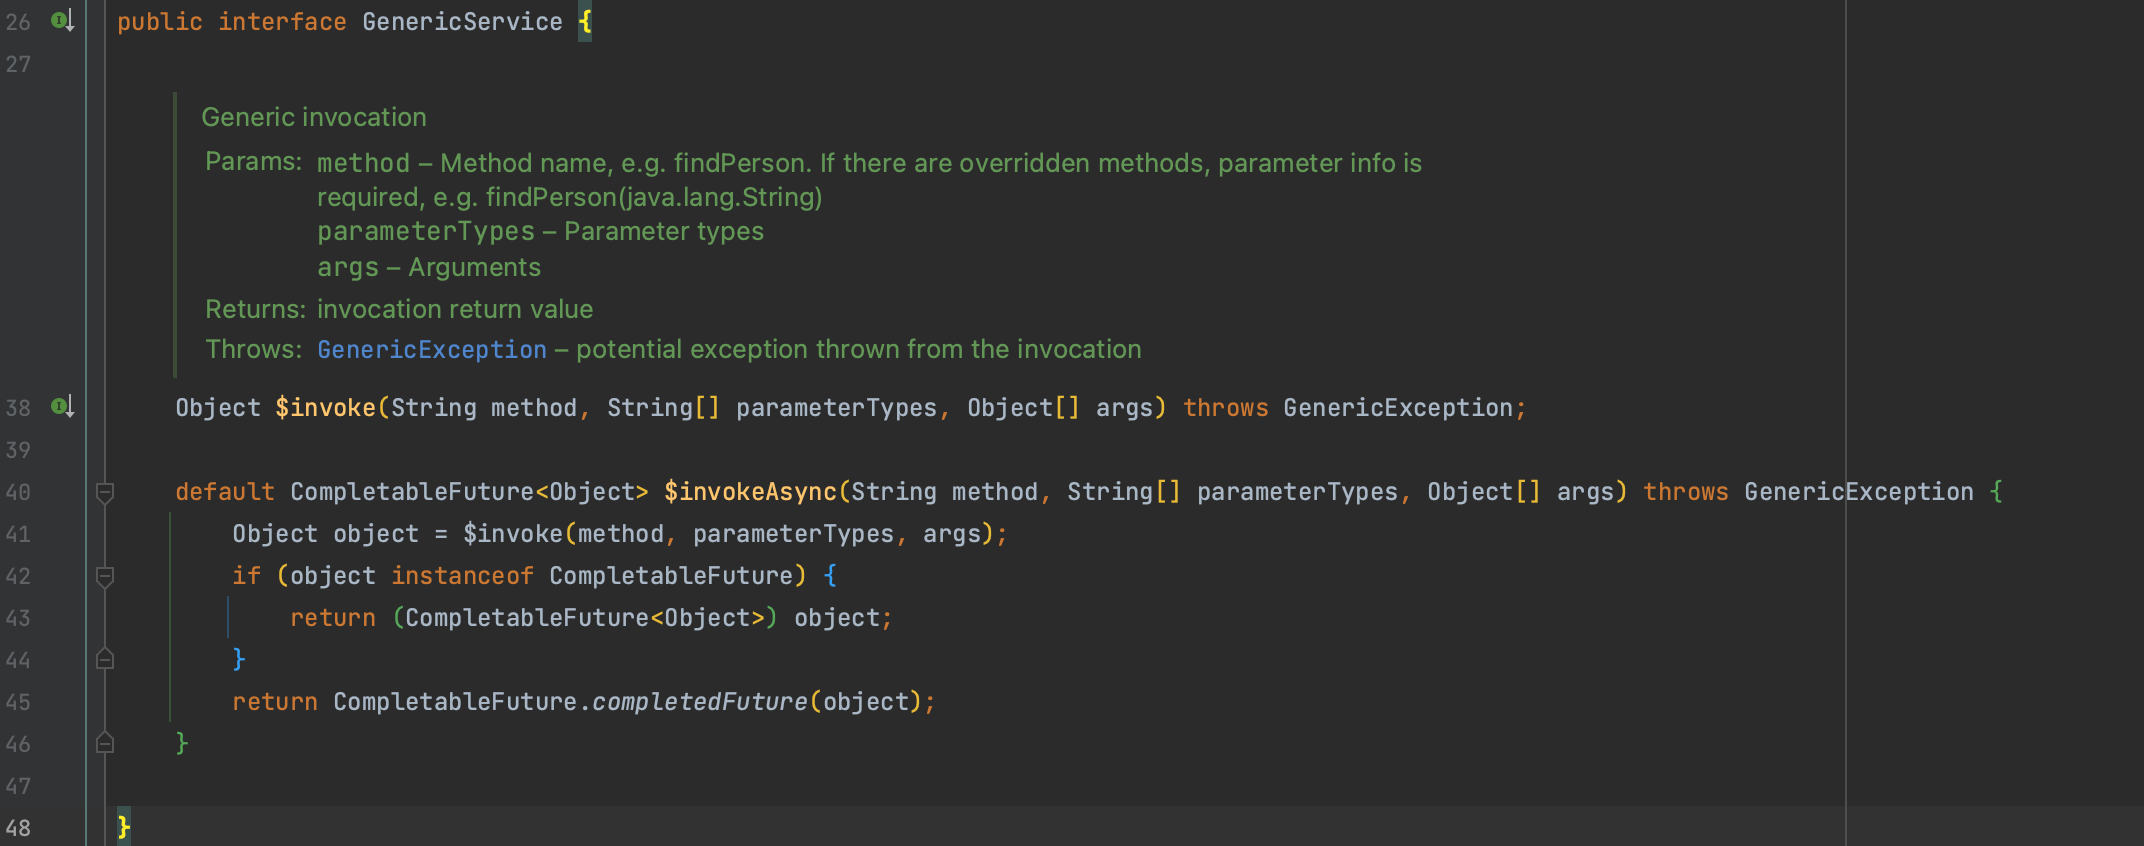The width and height of the screenshot is (2144, 846).
Task: Click 'throws GenericException' on line 38
Action: click(1347, 408)
